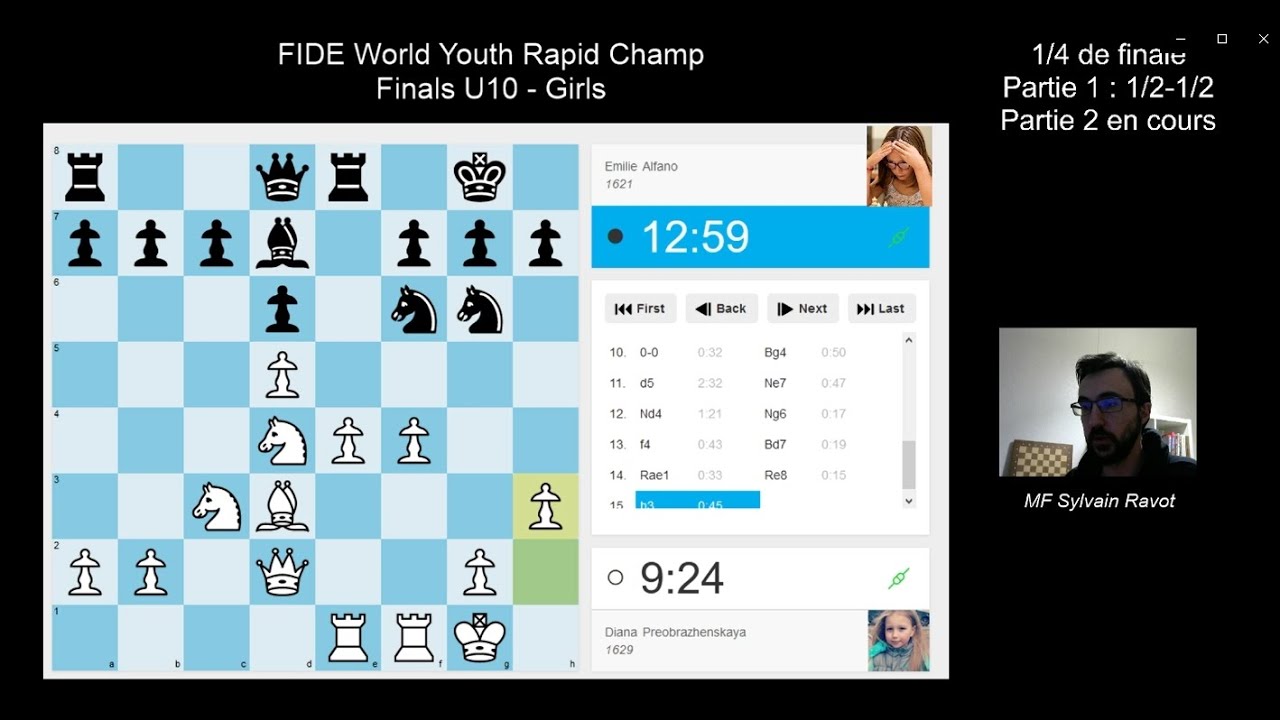Select the black knight on g6
The image size is (1280, 720).
[x=480, y=309]
